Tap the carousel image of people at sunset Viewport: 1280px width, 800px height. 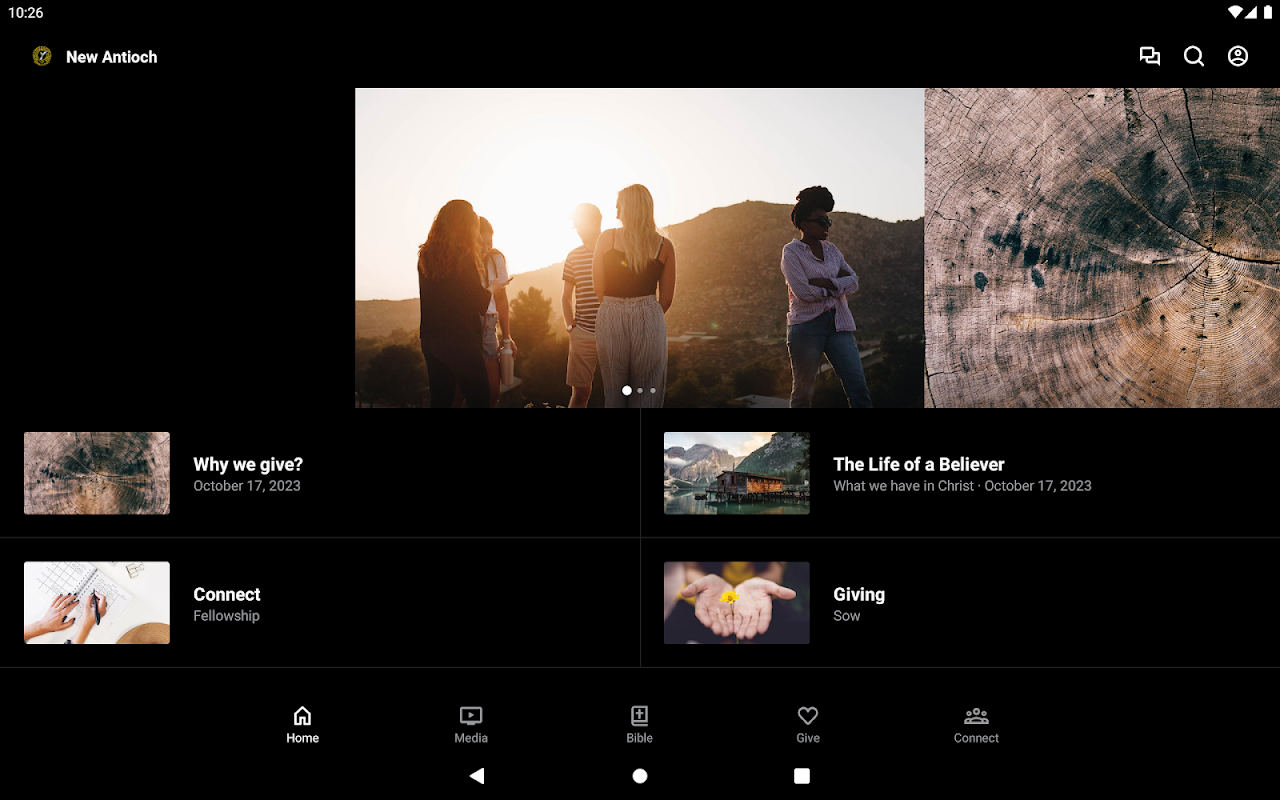(640, 248)
